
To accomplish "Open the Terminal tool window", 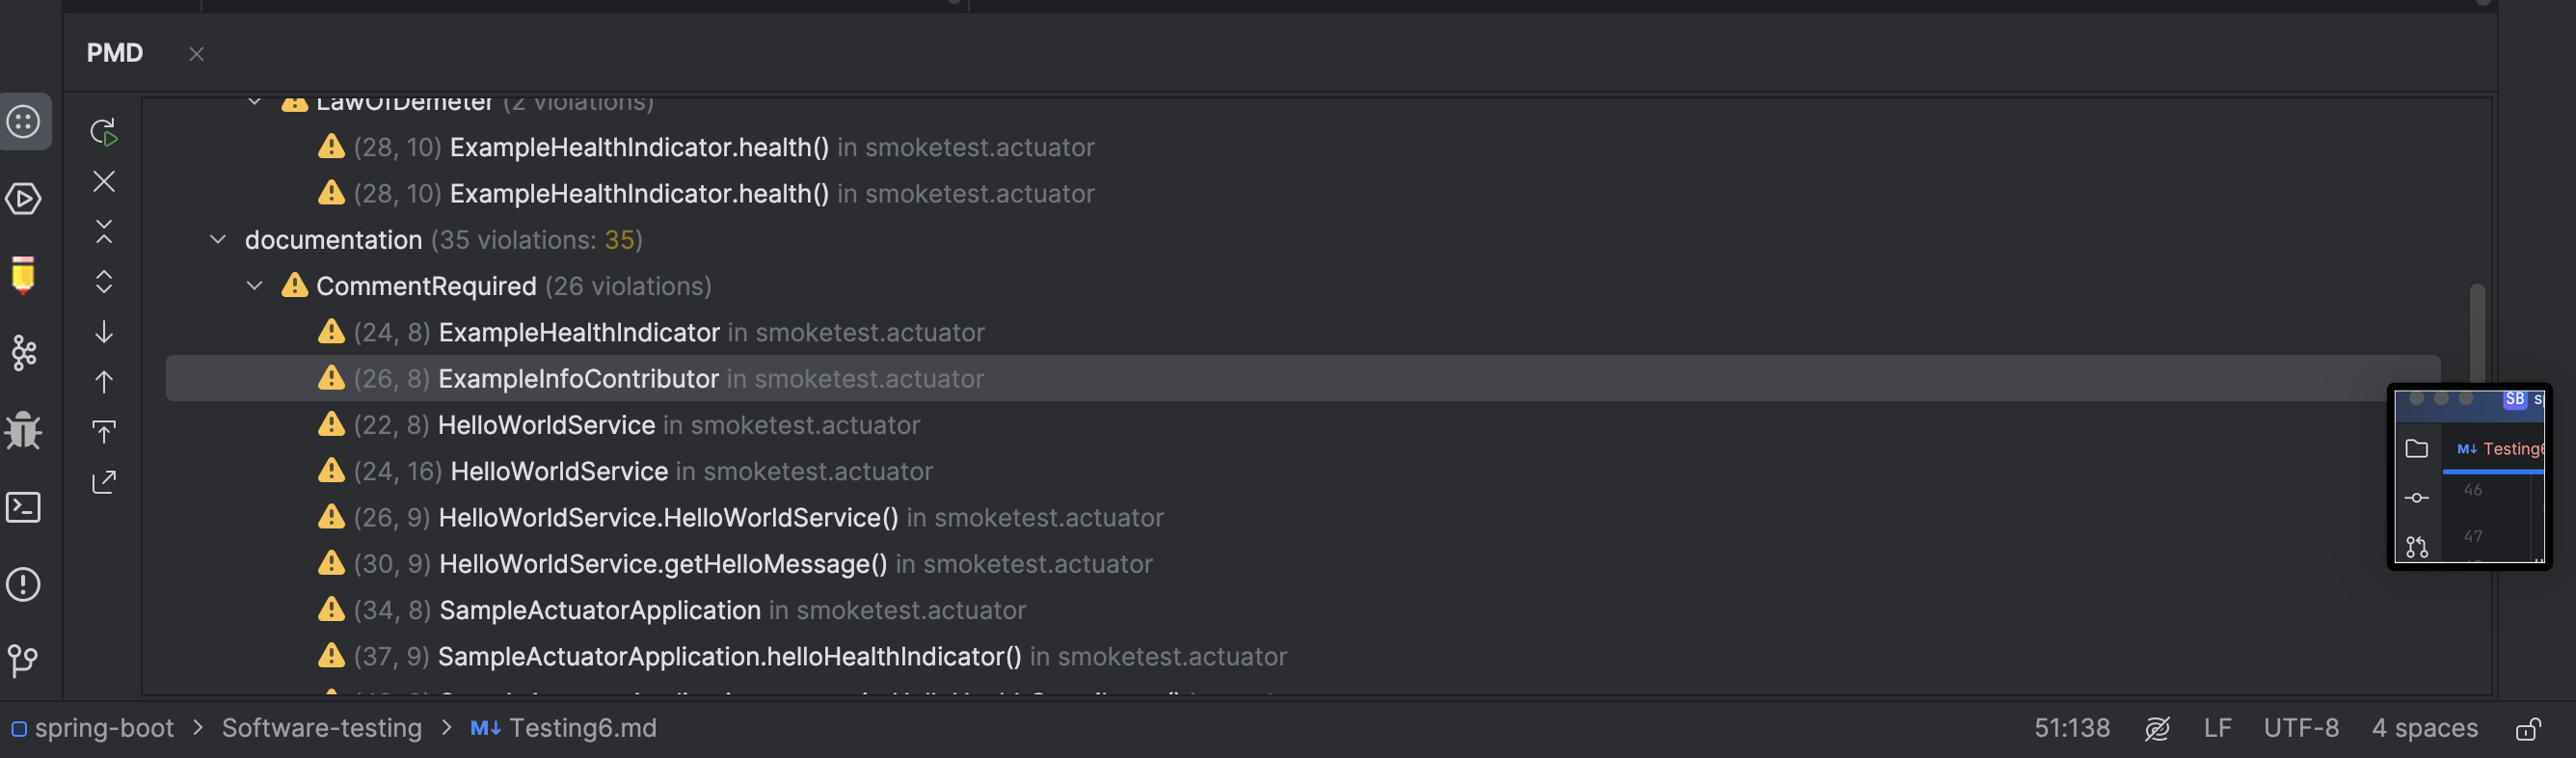I will tap(24, 507).
